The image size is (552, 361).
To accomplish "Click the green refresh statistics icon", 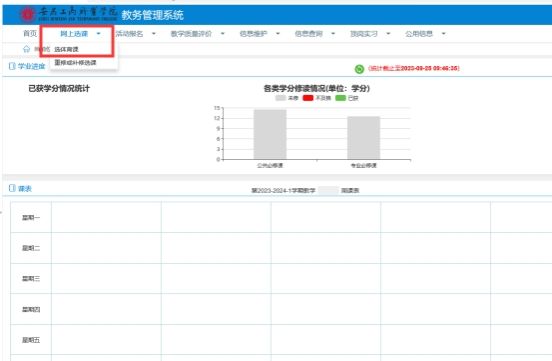I will coord(359,69).
